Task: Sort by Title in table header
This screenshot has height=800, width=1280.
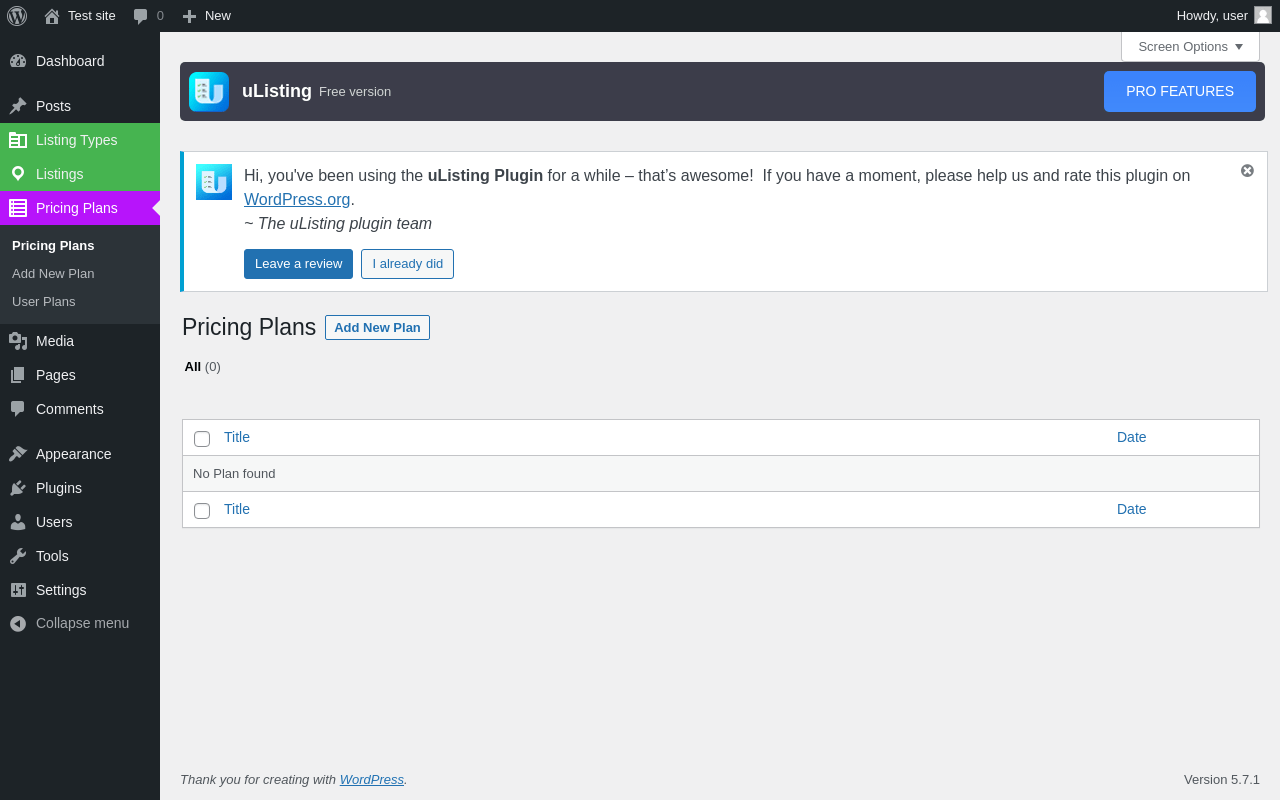Action: [x=237, y=437]
